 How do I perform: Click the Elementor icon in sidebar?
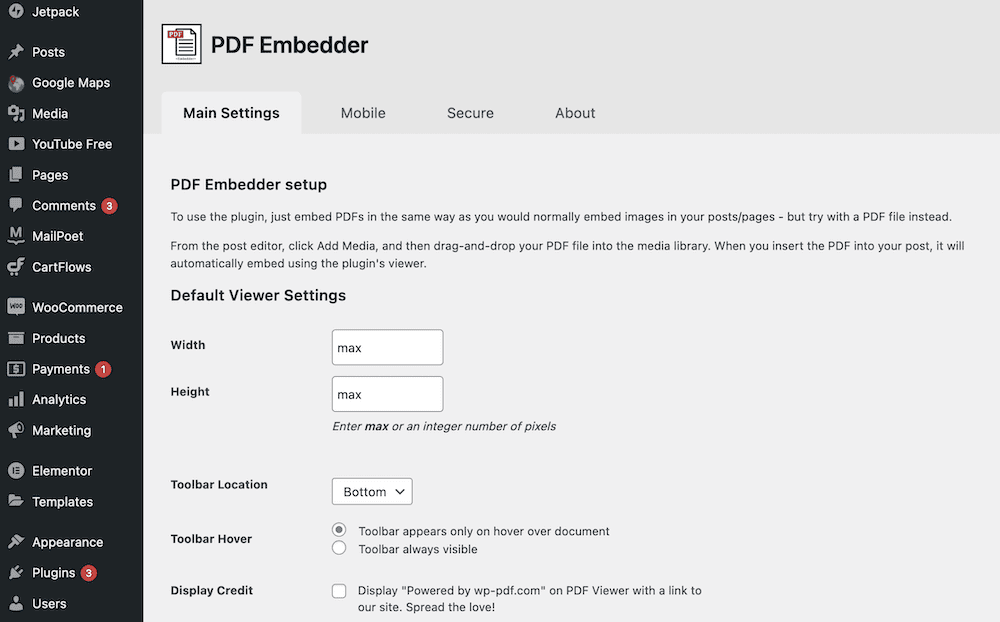point(16,471)
